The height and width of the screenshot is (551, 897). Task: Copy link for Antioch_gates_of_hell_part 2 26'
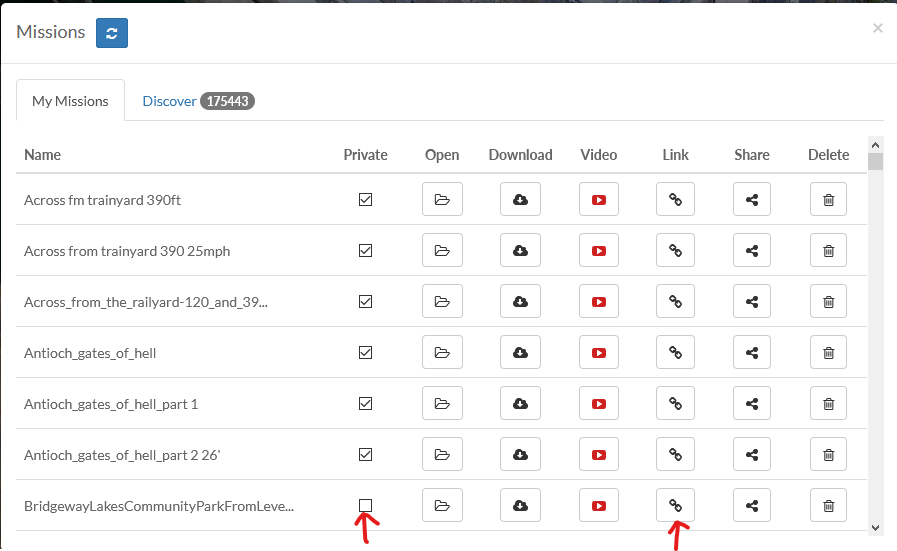pyautogui.click(x=675, y=454)
